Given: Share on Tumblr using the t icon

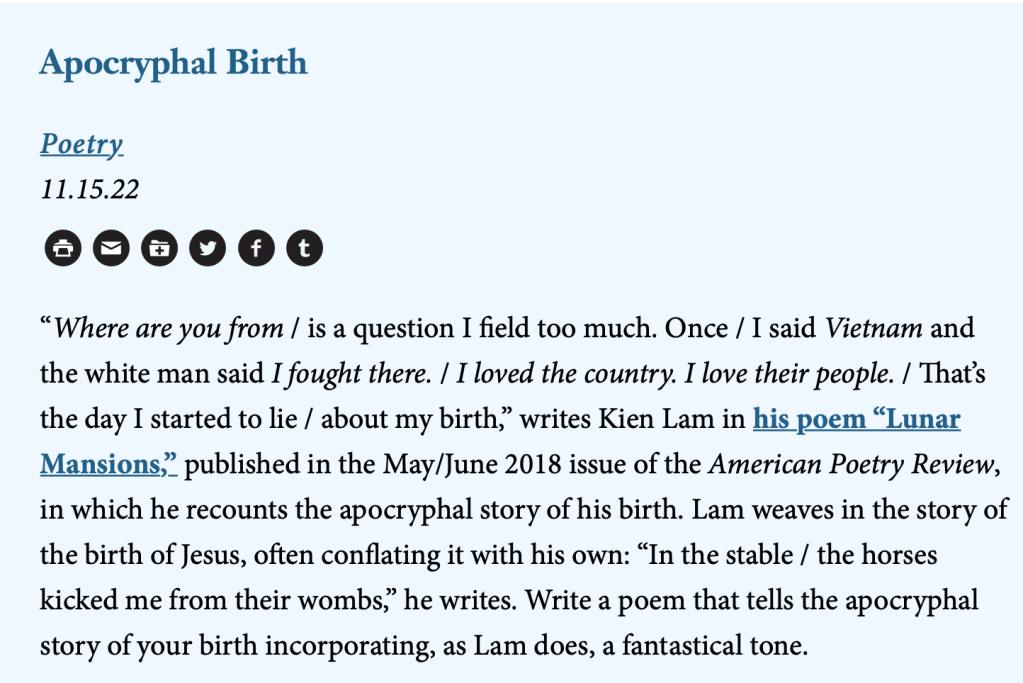Looking at the screenshot, I should pyautogui.click(x=305, y=248).
